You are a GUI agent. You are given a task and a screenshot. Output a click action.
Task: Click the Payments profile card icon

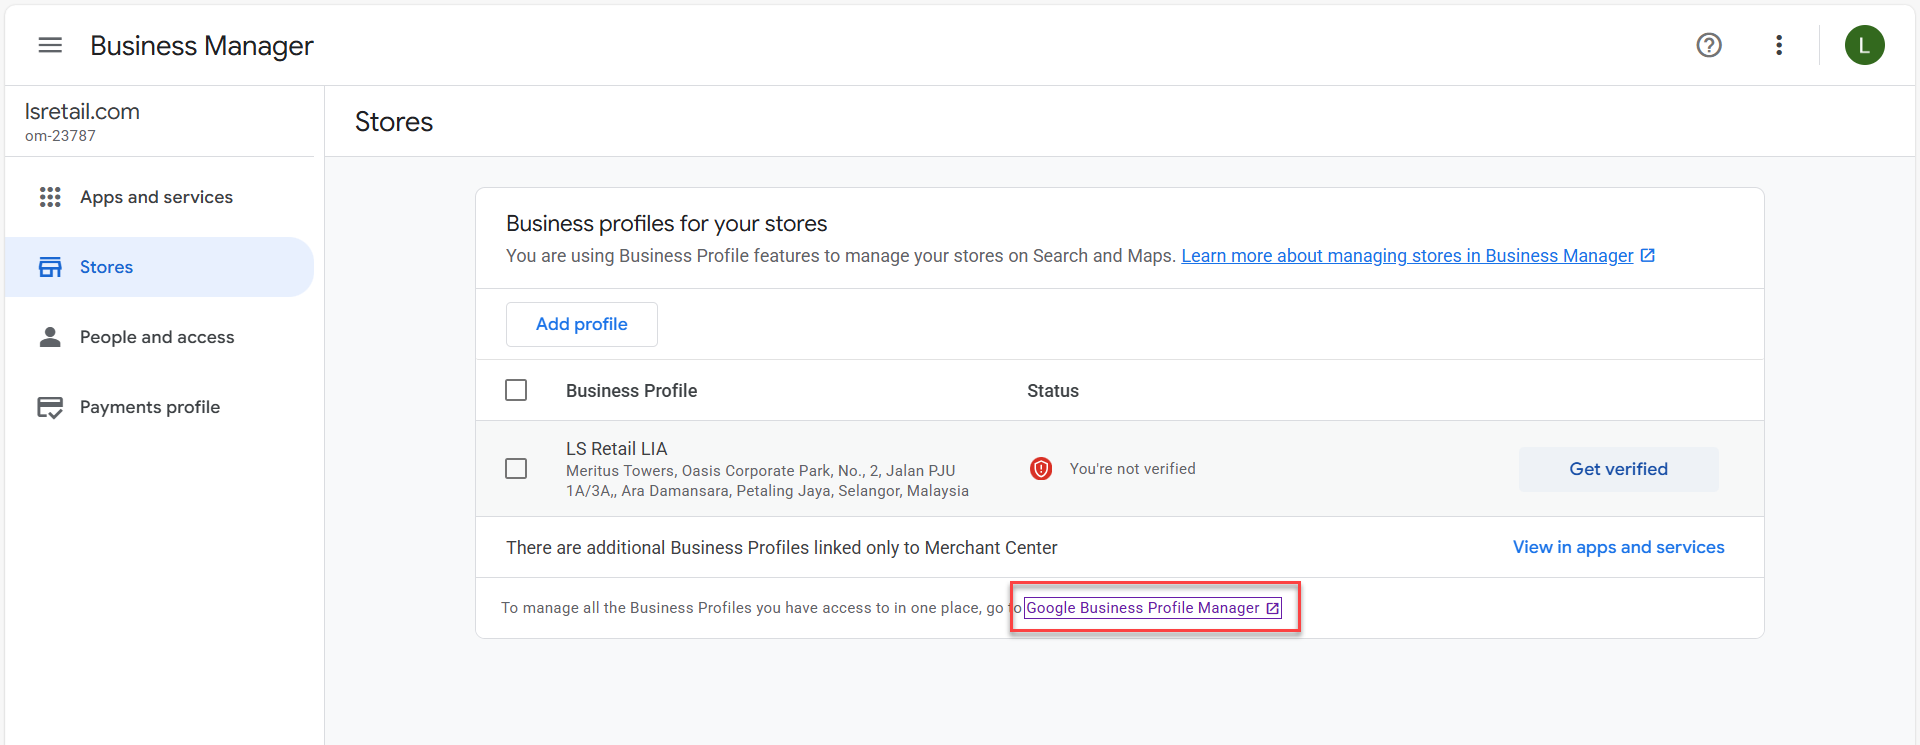(x=50, y=407)
